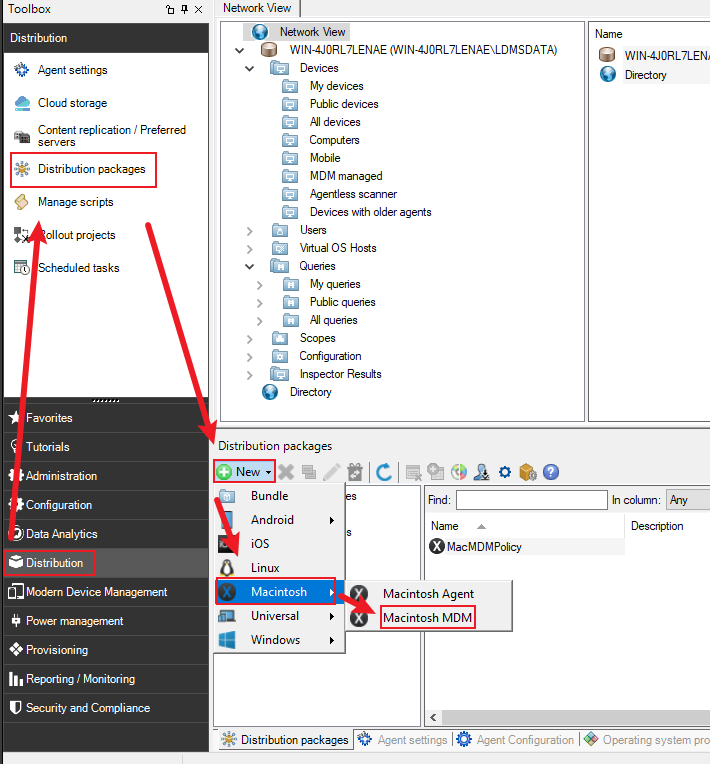Click the Manage scripts scroll icon
This screenshot has width=710, height=764.
tap(22, 202)
